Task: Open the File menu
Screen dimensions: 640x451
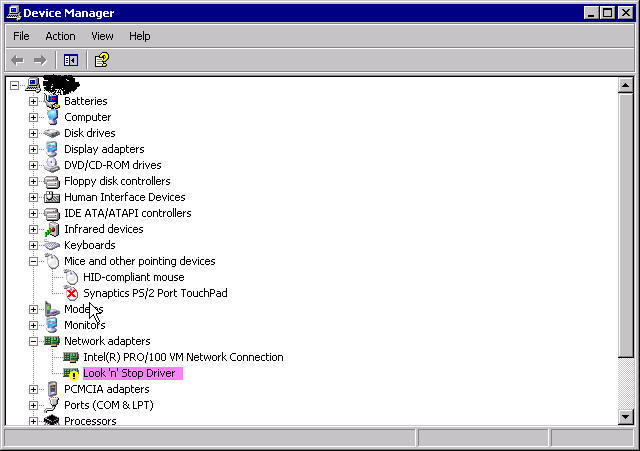Action: 21,36
